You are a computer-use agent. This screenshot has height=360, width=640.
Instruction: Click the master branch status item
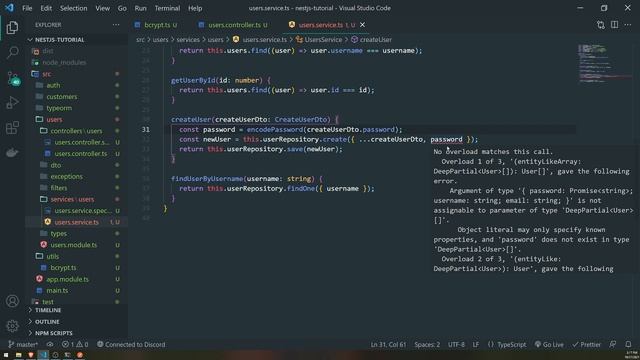[23, 344]
